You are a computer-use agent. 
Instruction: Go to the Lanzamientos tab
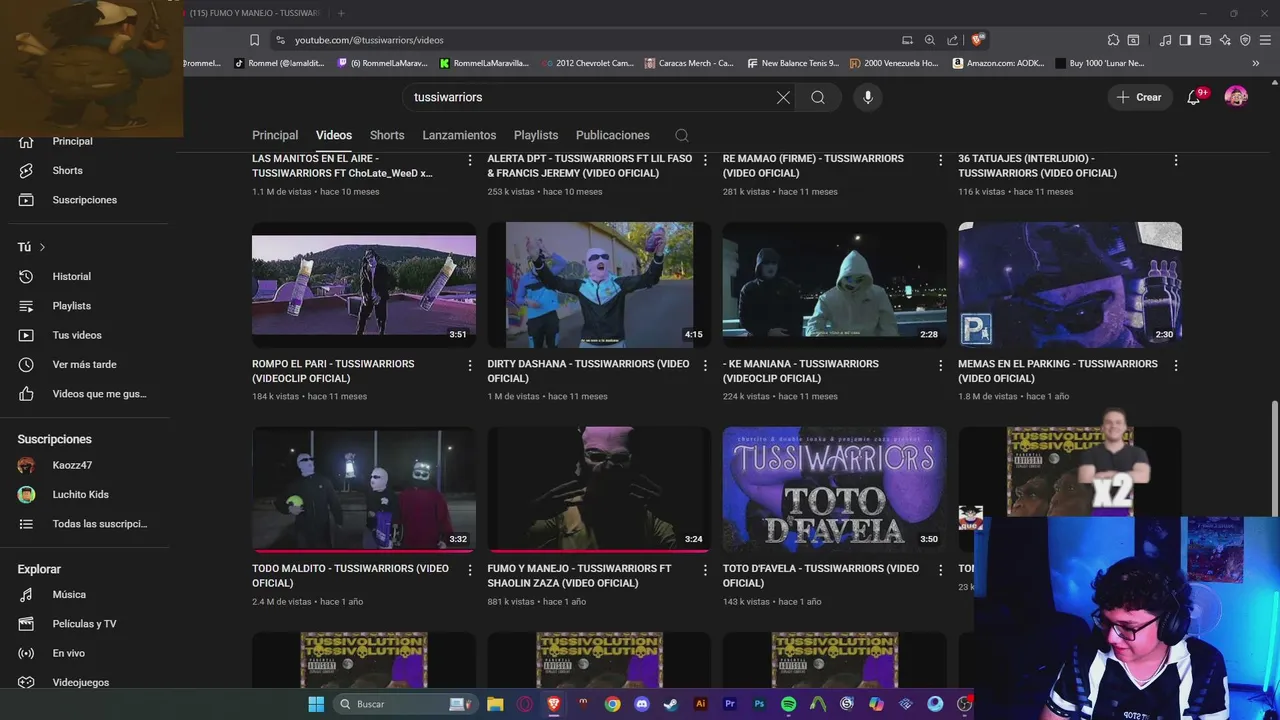pyautogui.click(x=459, y=135)
